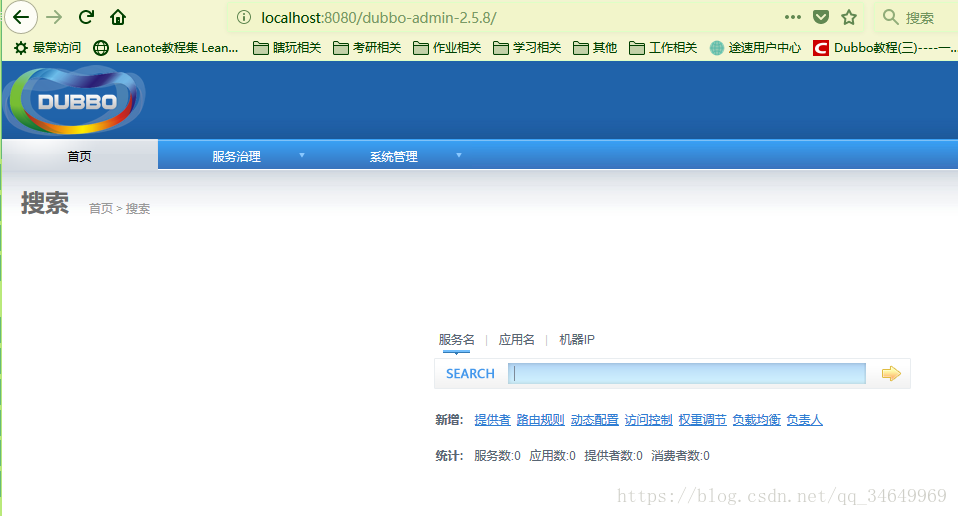
Task: Switch to the 机器IP search tab
Action: [x=577, y=340]
